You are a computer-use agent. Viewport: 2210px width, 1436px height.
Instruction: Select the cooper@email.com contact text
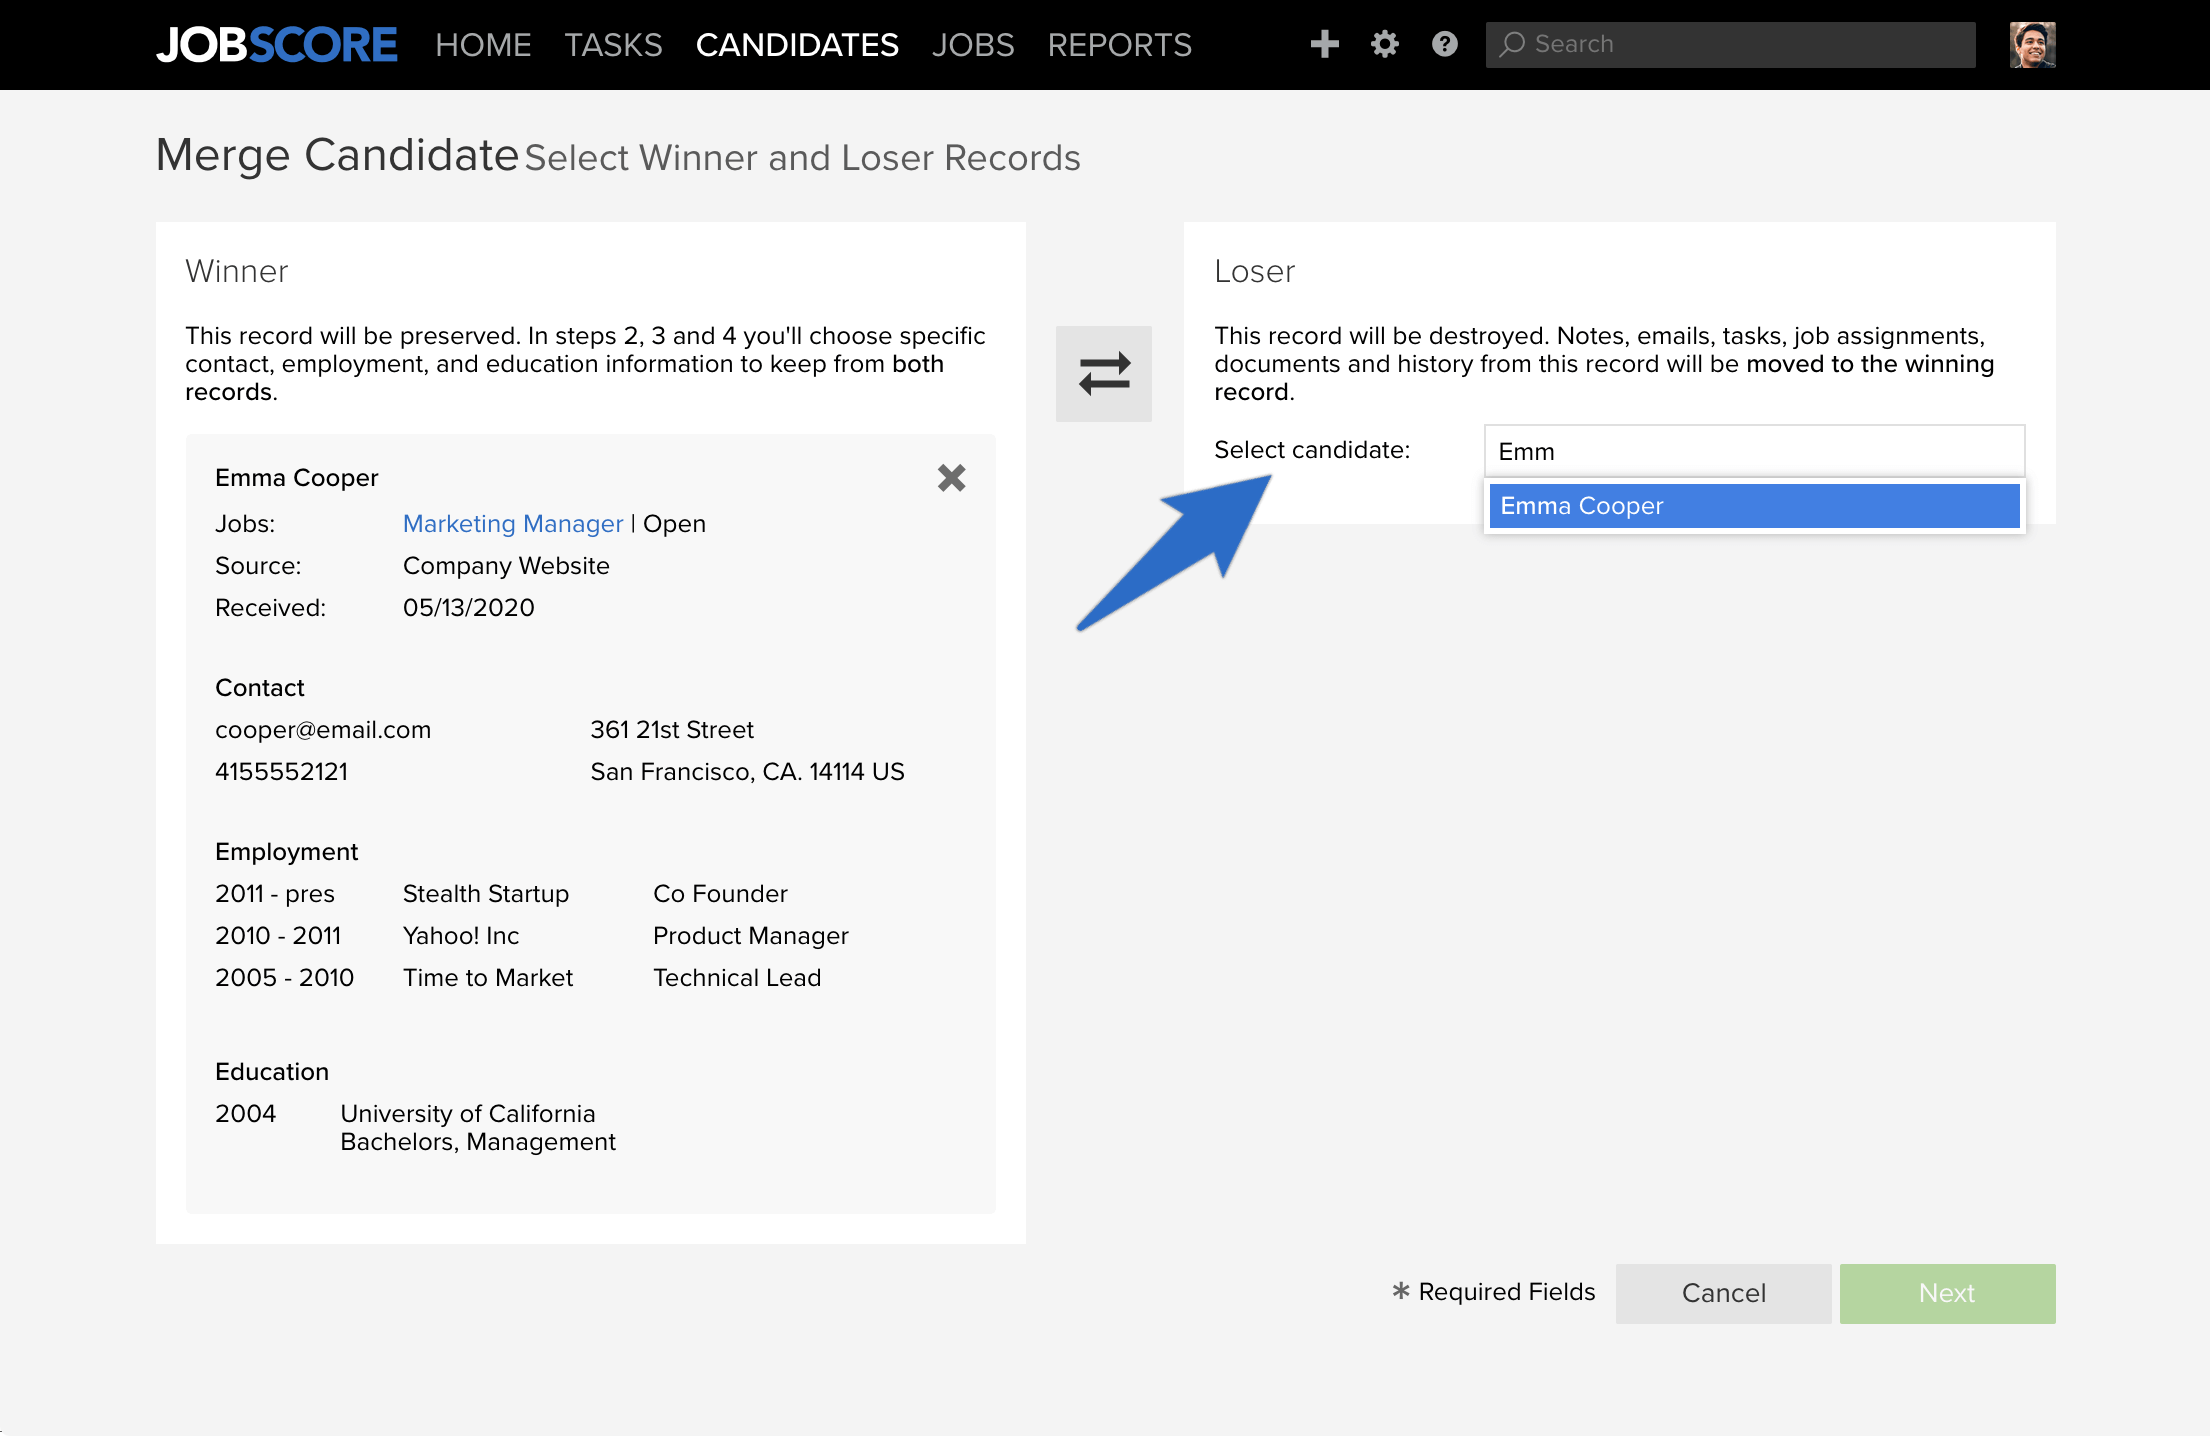tap(323, 730)
